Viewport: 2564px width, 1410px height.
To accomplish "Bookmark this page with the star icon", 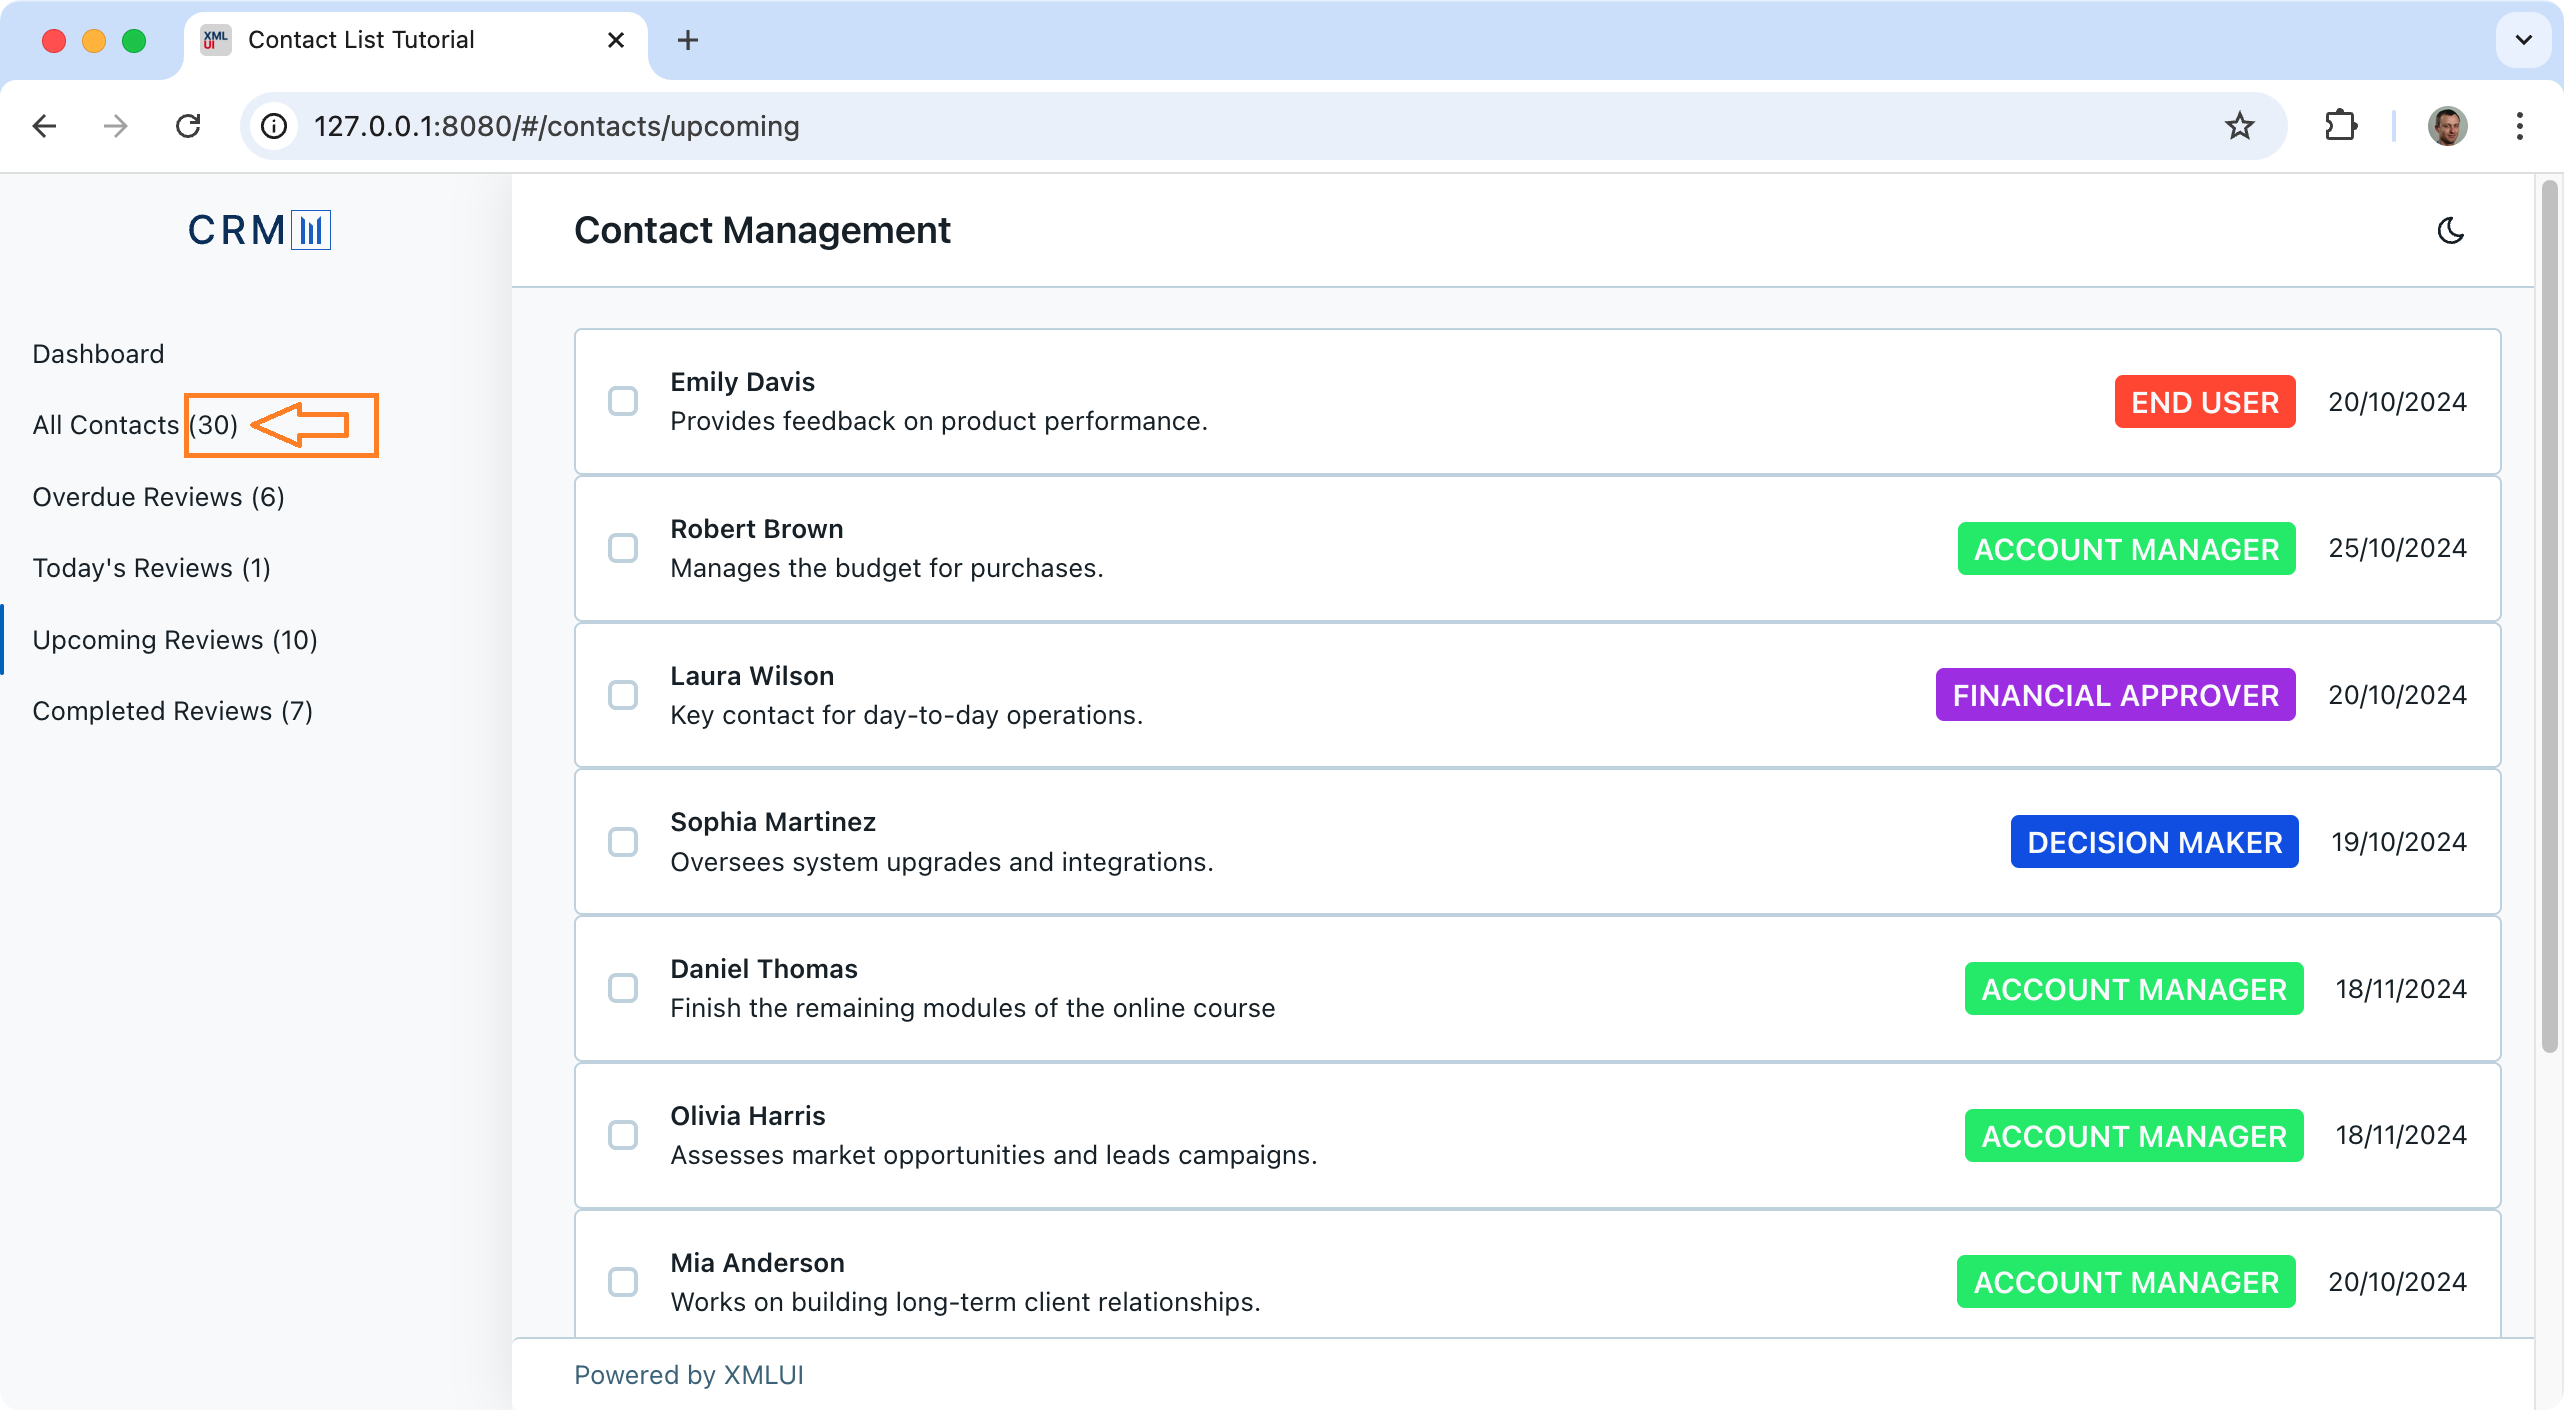I will point(2240,126).
